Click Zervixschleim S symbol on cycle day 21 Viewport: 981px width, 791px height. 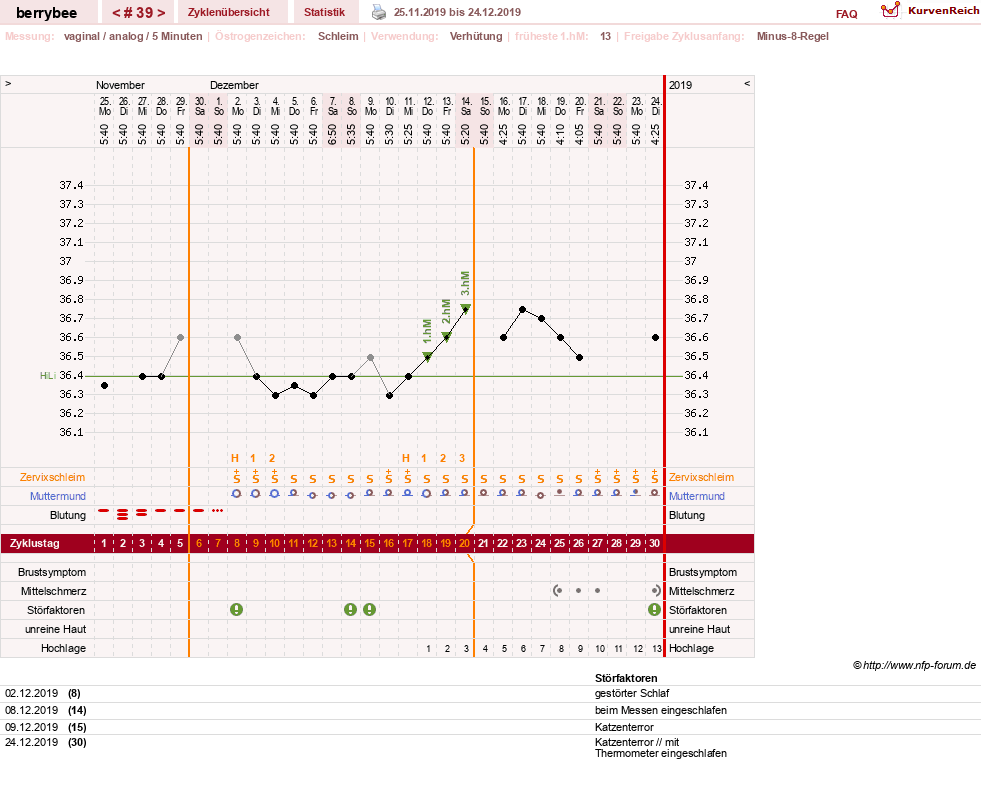click(484, 479)
